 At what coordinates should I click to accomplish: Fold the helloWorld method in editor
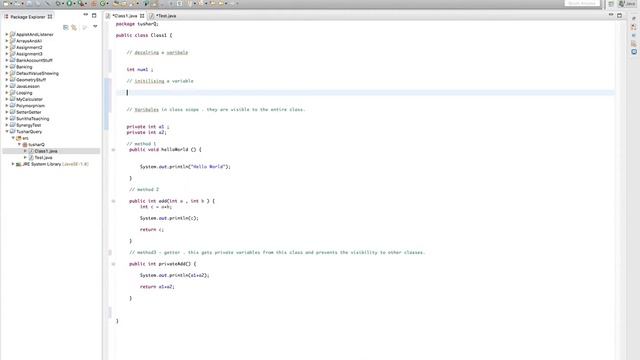(x=113, y=150)
